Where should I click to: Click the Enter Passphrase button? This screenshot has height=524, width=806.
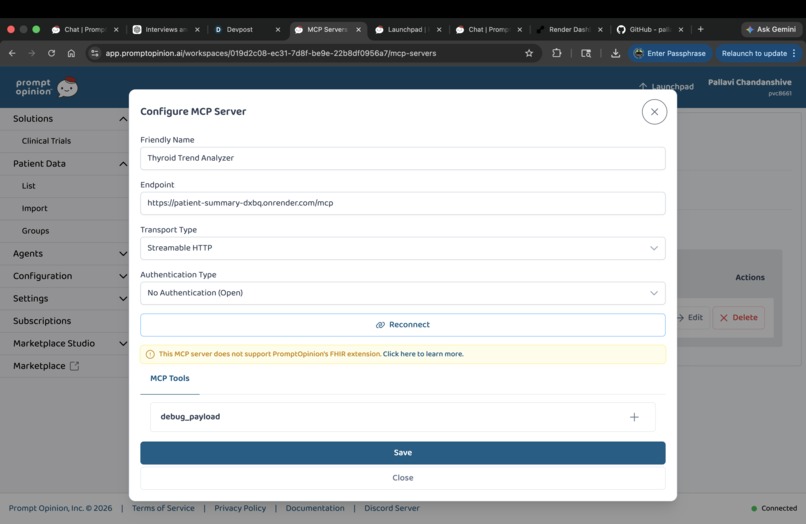click(x=670, y=53)
